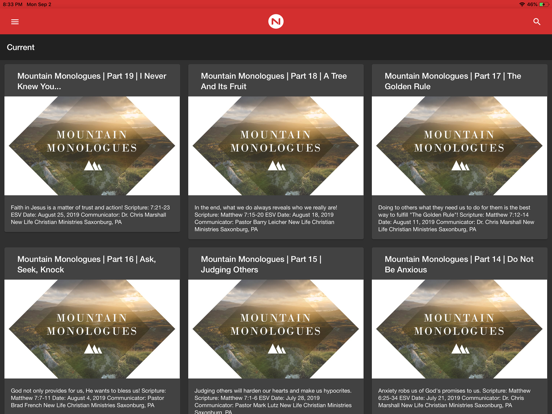552x414 pixels.
Task: Tap description 'Anxiety robs us of God's promises'
Action: click(454, 398)
